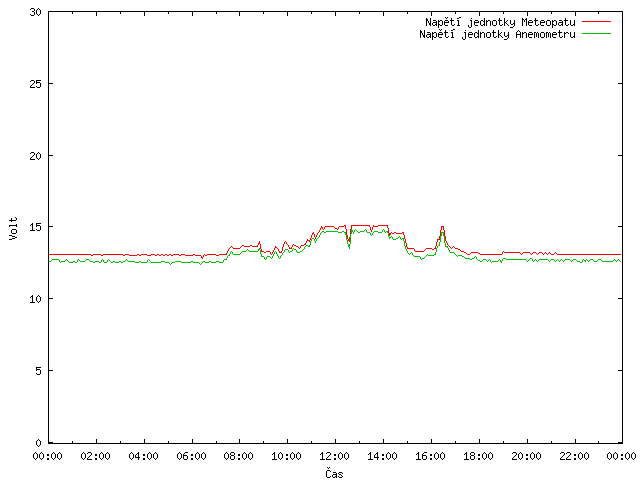Click the 06:00 time label

191,456
